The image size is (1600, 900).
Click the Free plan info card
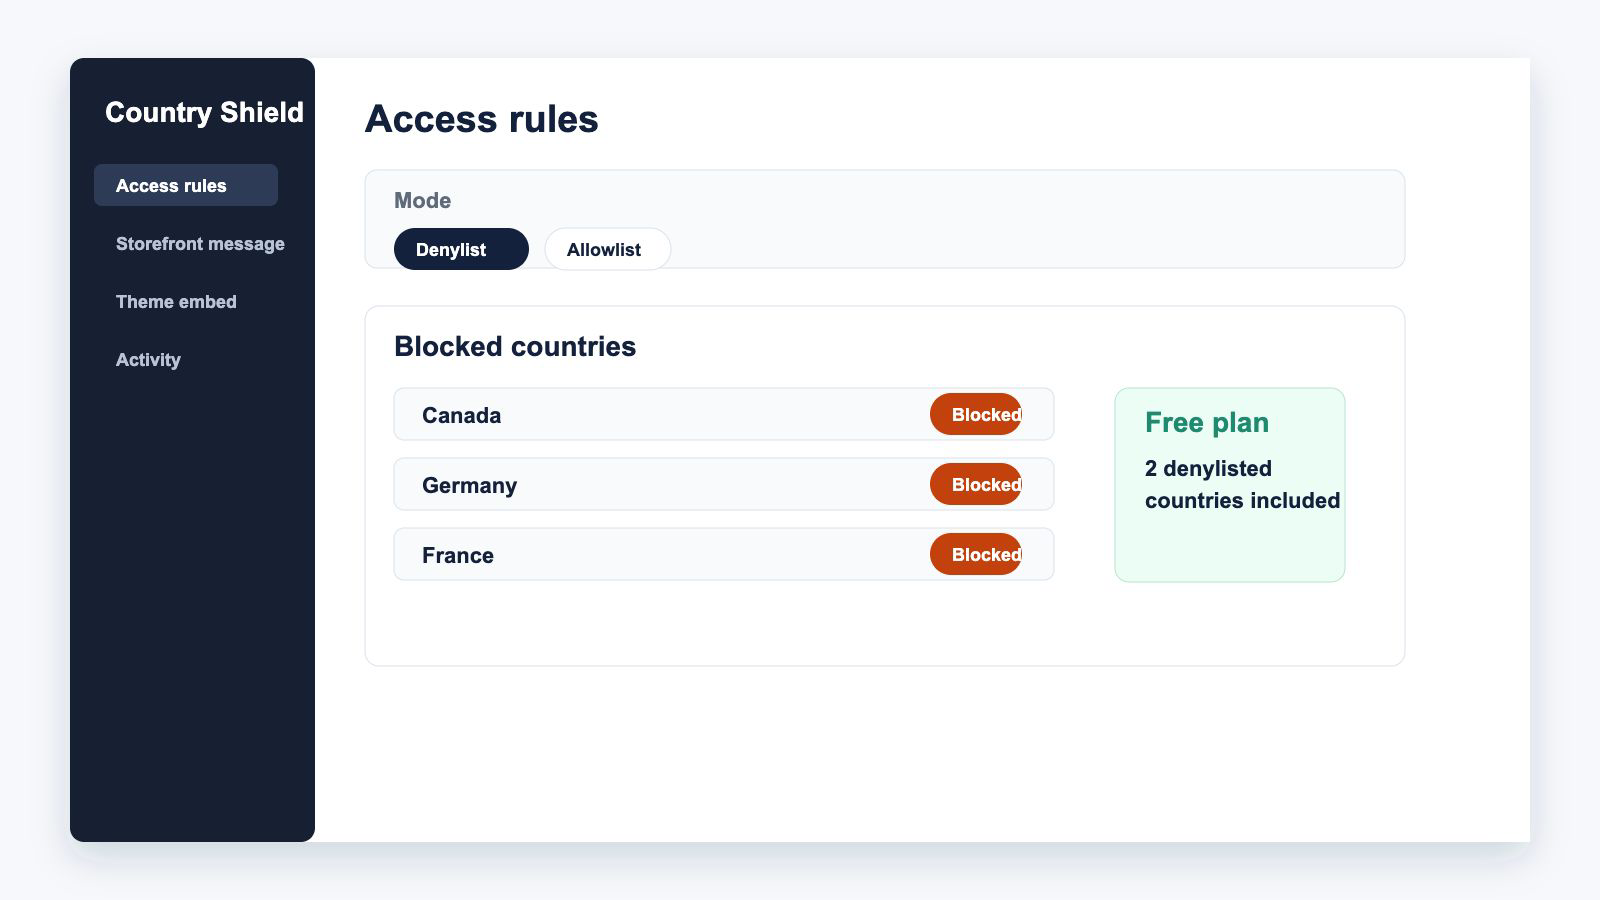1230,485
